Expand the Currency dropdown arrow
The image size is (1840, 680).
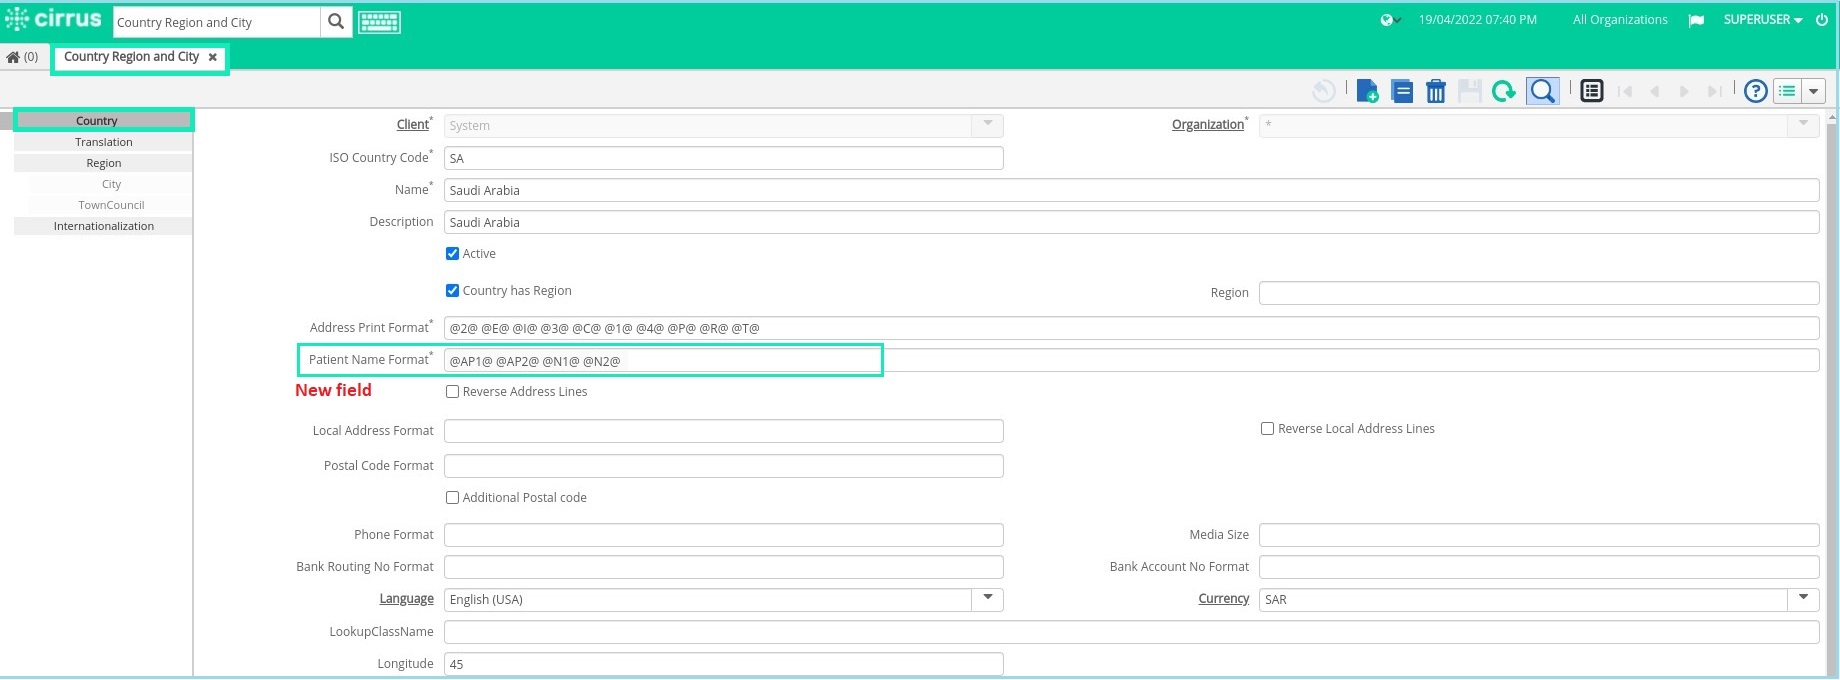(1803, 599)
